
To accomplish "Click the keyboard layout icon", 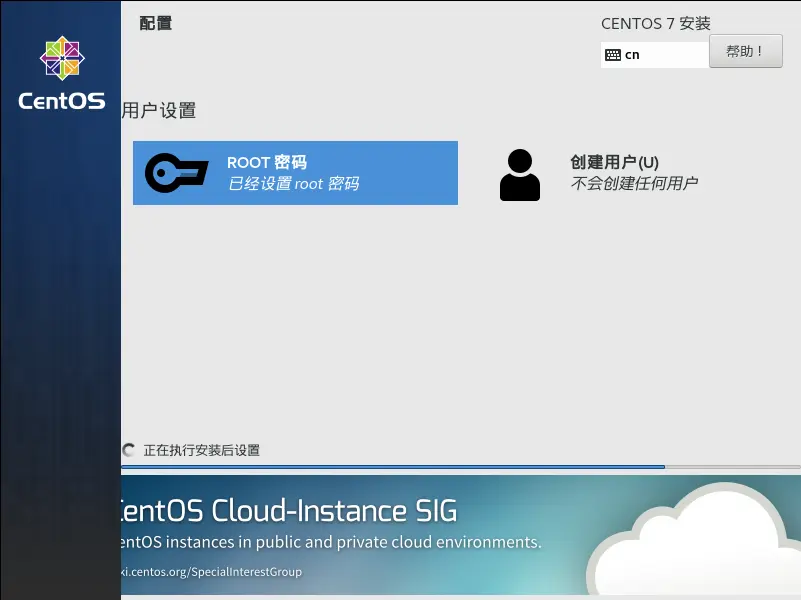I will [612, 55].
